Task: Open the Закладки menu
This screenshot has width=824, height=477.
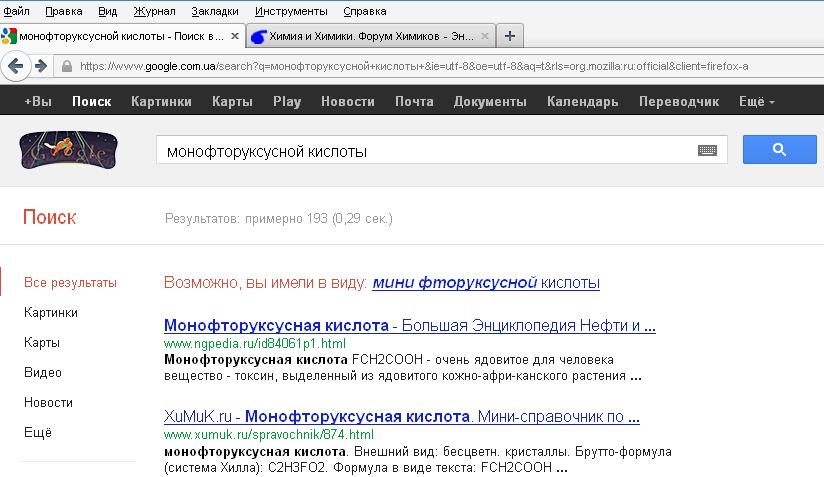Action: [x=215, y=11]
